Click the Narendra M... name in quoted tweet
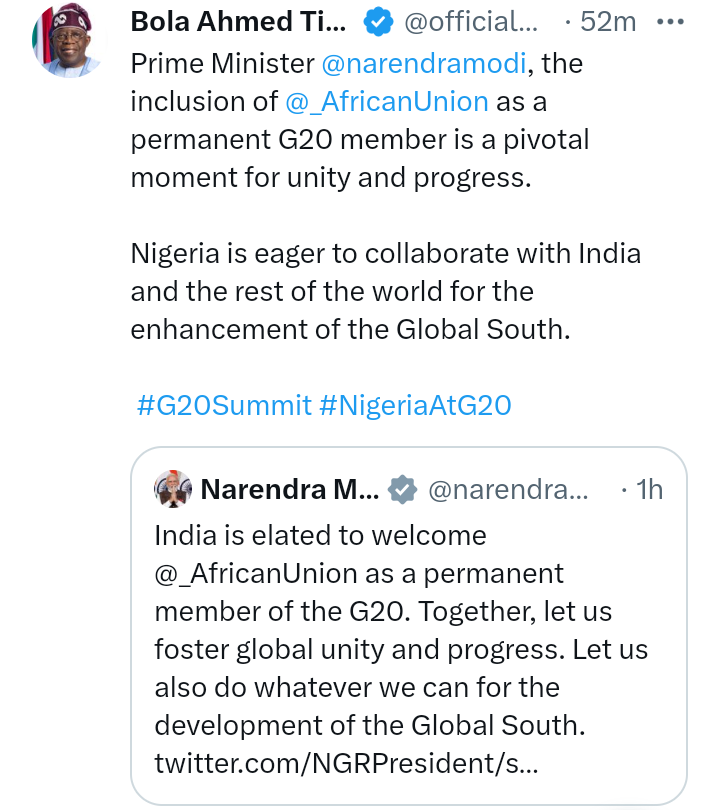Viewport: 720px width, 810px height. [x=290, y=489]
